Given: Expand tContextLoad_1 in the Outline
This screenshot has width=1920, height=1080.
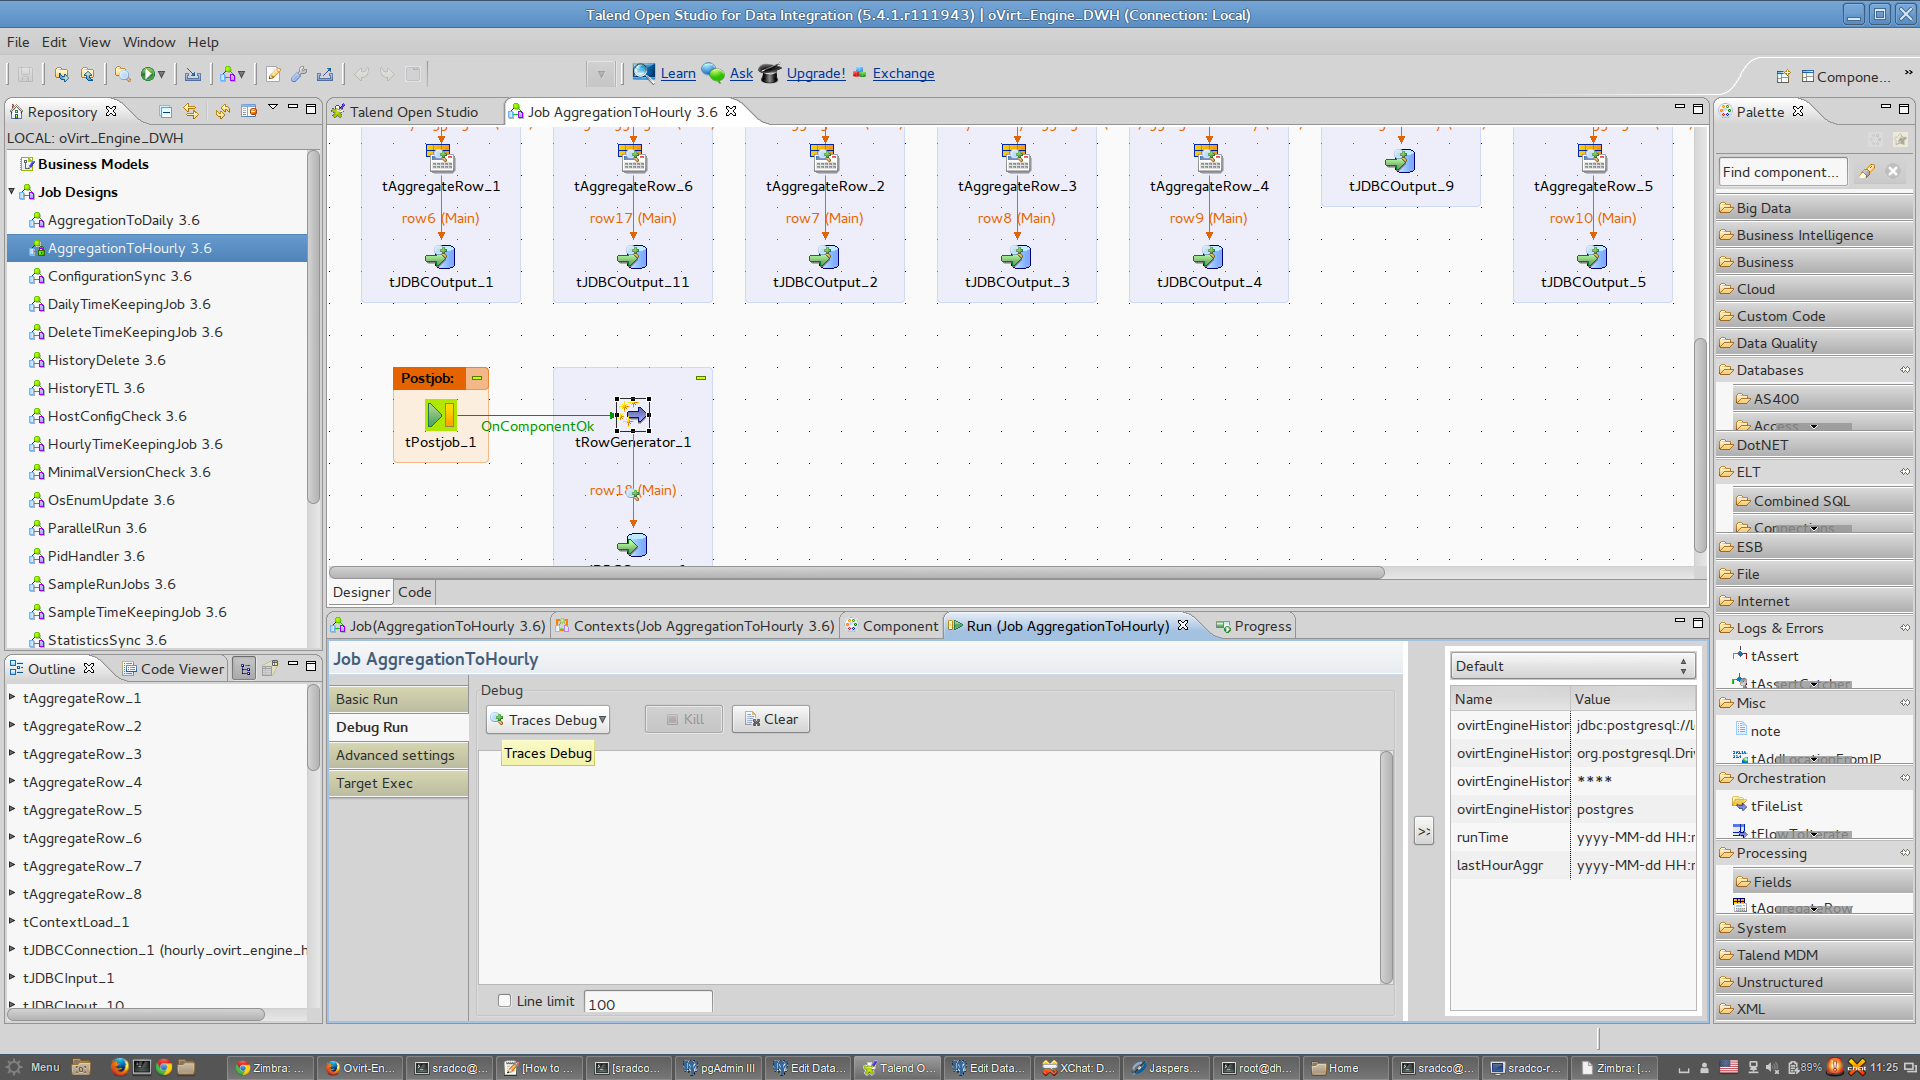Looking at the screenshot, I should pos(12,922).
